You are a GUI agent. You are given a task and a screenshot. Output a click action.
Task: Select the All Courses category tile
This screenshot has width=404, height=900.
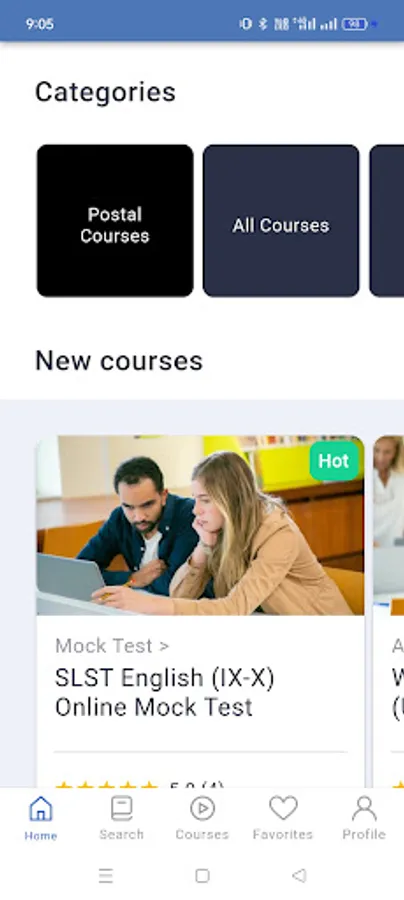point(281,220)
